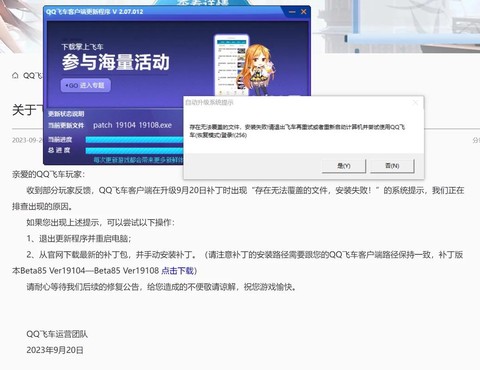Click the 自动升级系统提示 dialog title
This screenshot has height=370, width=480.
[x=209, y=102]
